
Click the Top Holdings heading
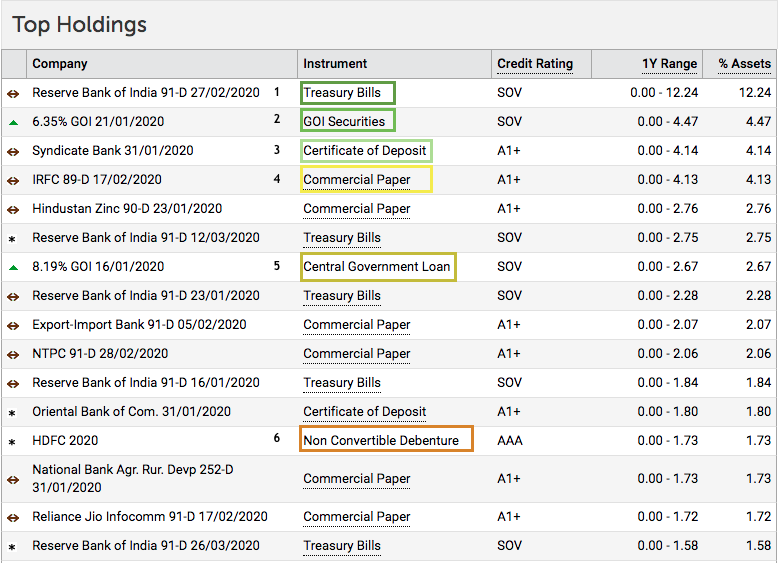tap(79, 25)
